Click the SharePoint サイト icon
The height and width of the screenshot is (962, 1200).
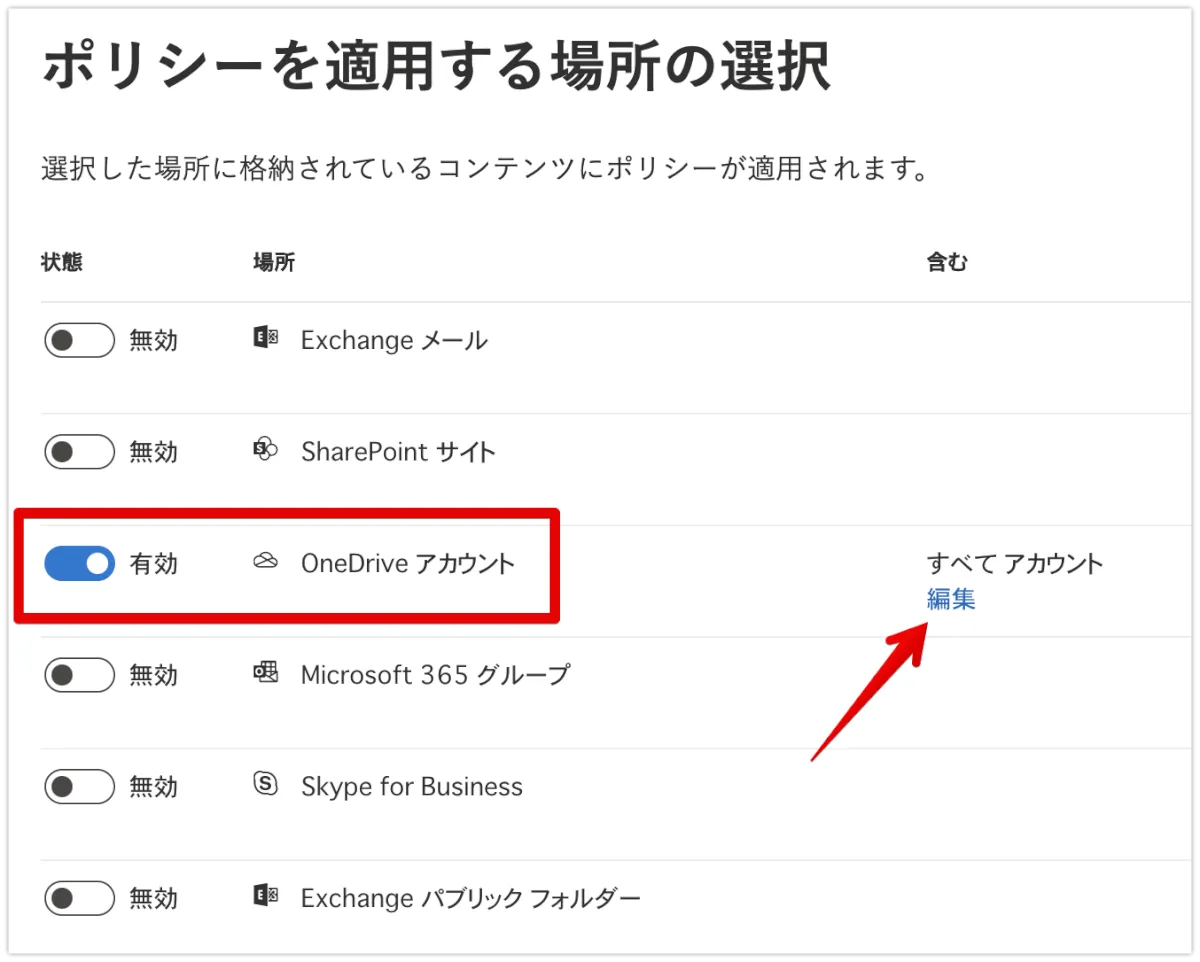point(265,450)
